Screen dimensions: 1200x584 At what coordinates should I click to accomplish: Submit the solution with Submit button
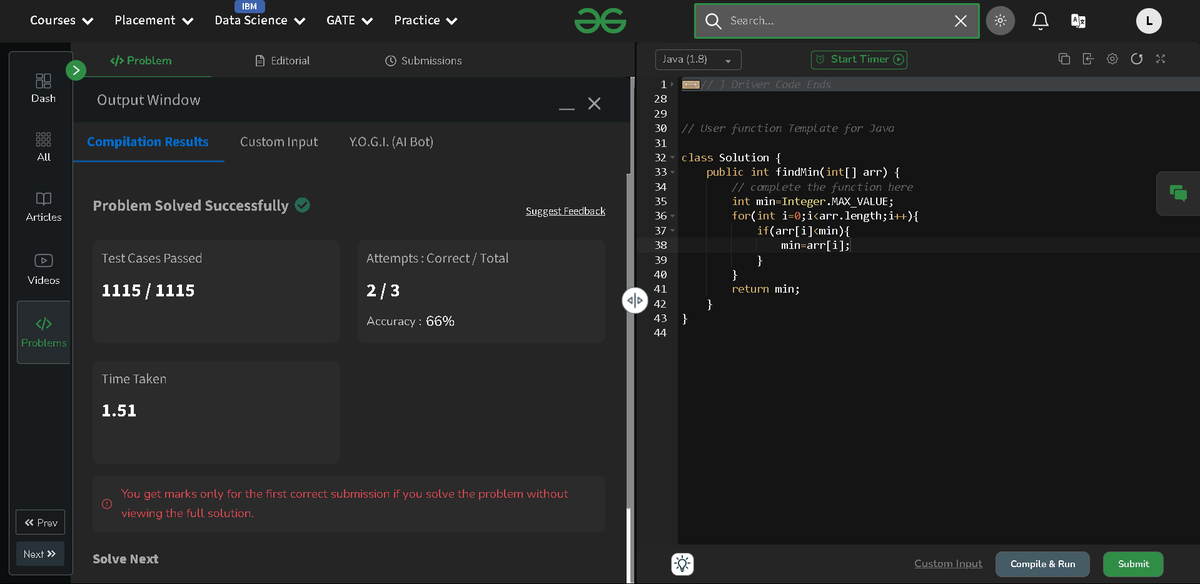tap(1133, 564)
